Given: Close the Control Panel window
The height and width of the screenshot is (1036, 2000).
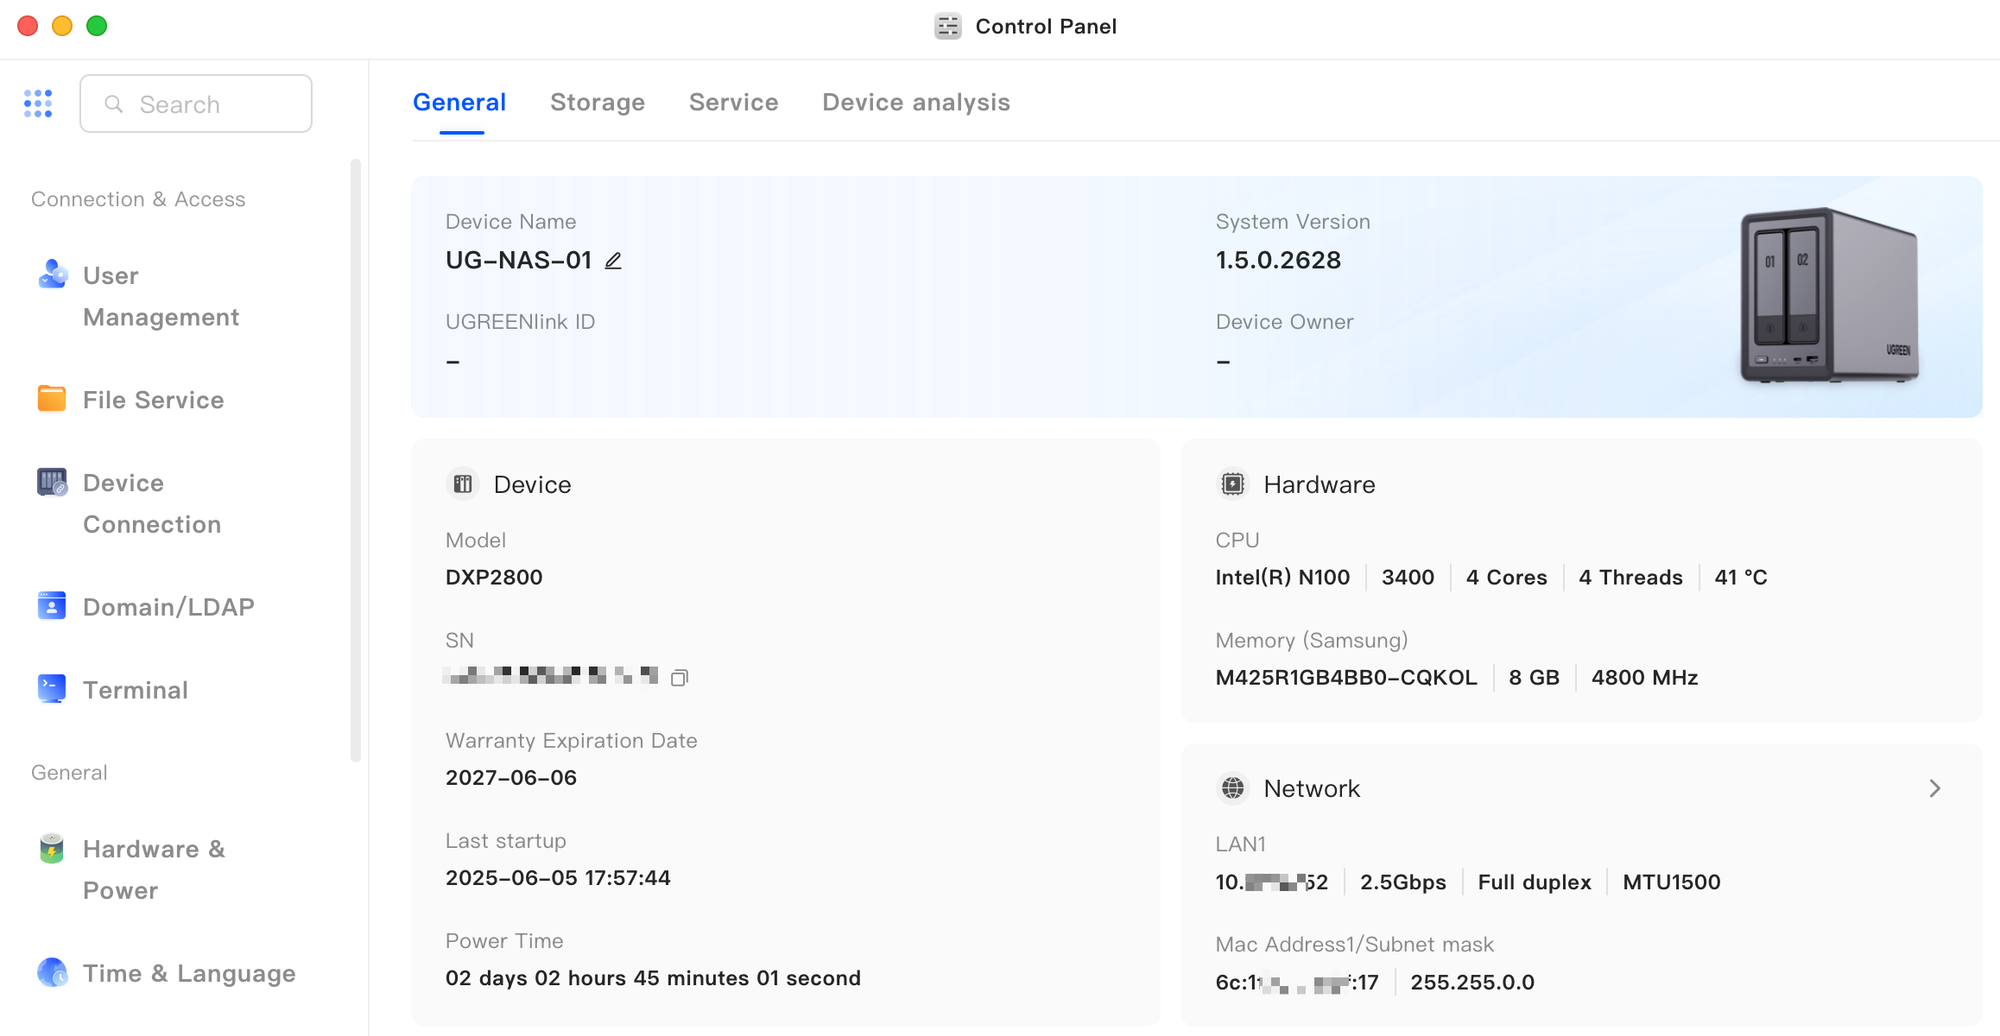Looking at the screenshot, I should click(x=28, y=26).
